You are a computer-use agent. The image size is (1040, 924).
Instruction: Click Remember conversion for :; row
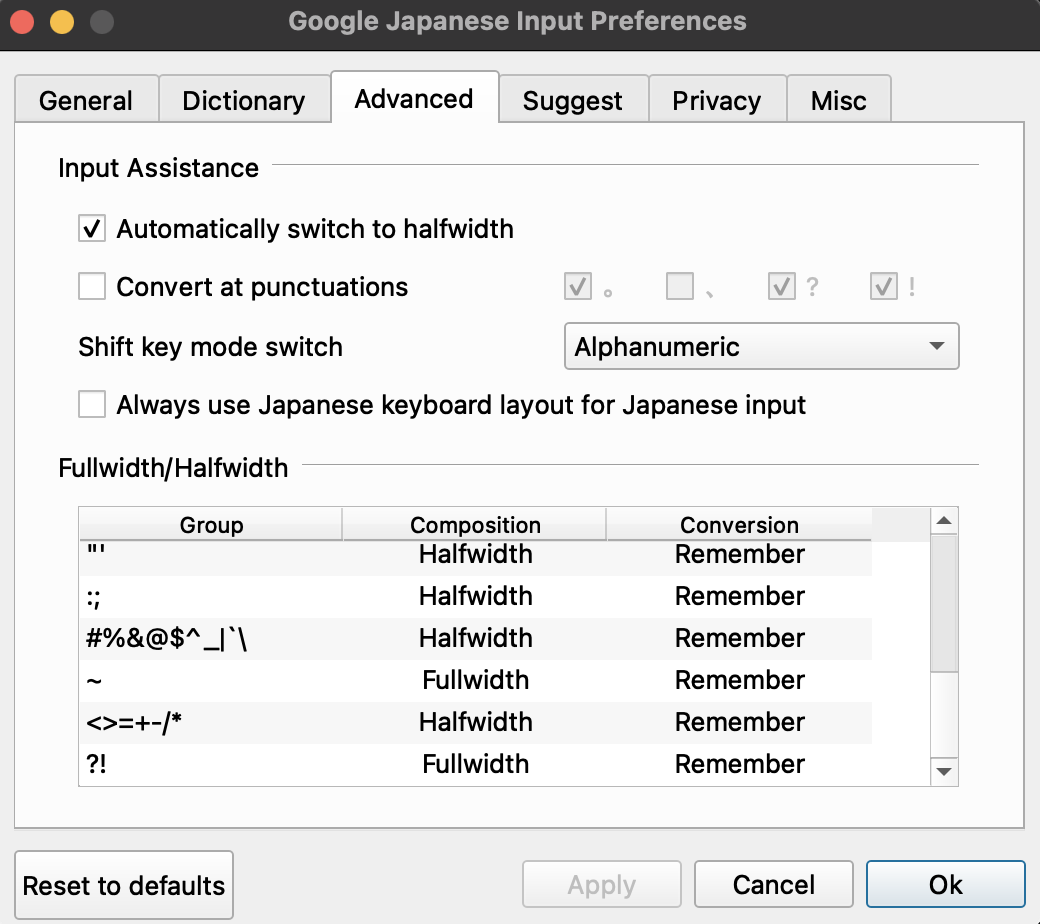point(740,596)
